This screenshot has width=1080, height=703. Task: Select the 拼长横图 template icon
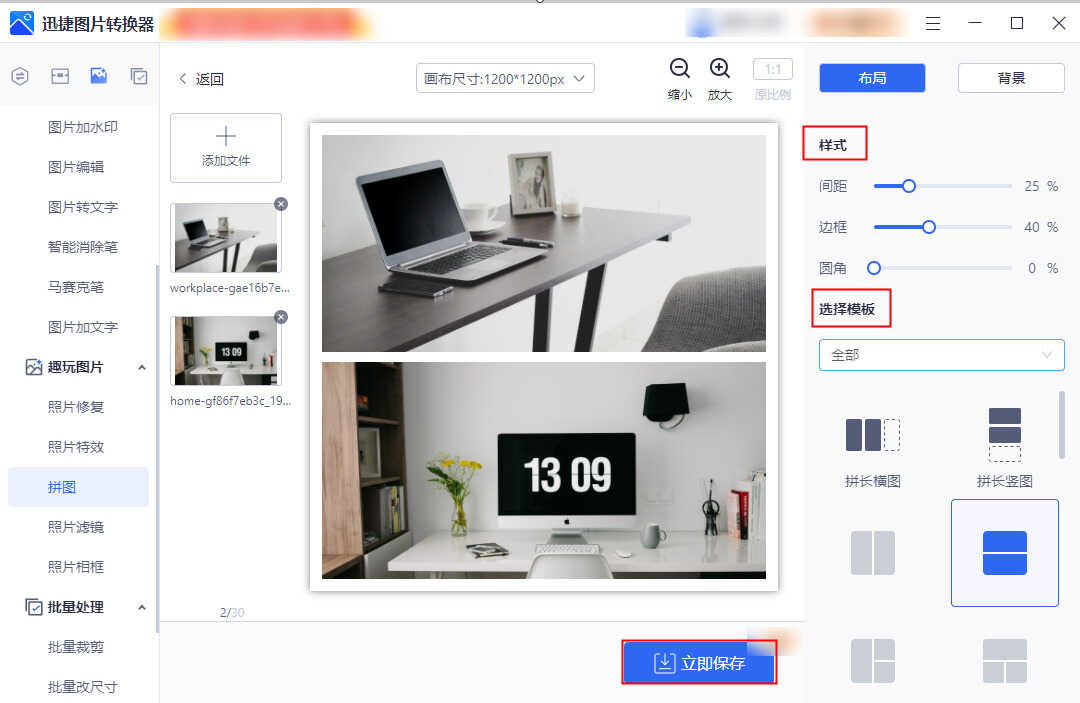[x=873, y=434]
